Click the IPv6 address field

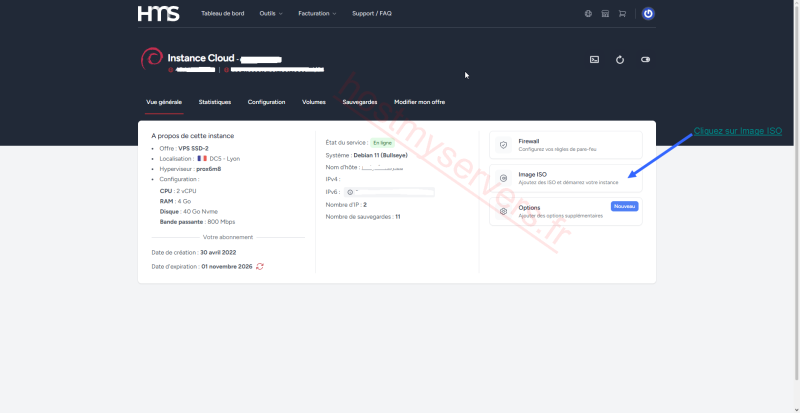coord(389,192)
